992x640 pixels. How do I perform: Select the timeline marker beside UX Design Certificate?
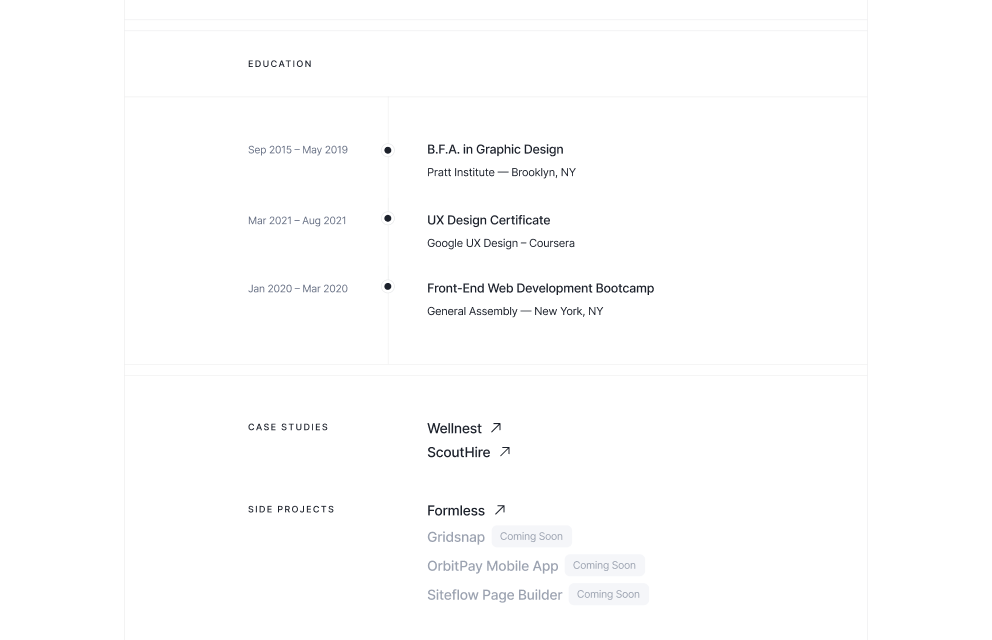388,218
